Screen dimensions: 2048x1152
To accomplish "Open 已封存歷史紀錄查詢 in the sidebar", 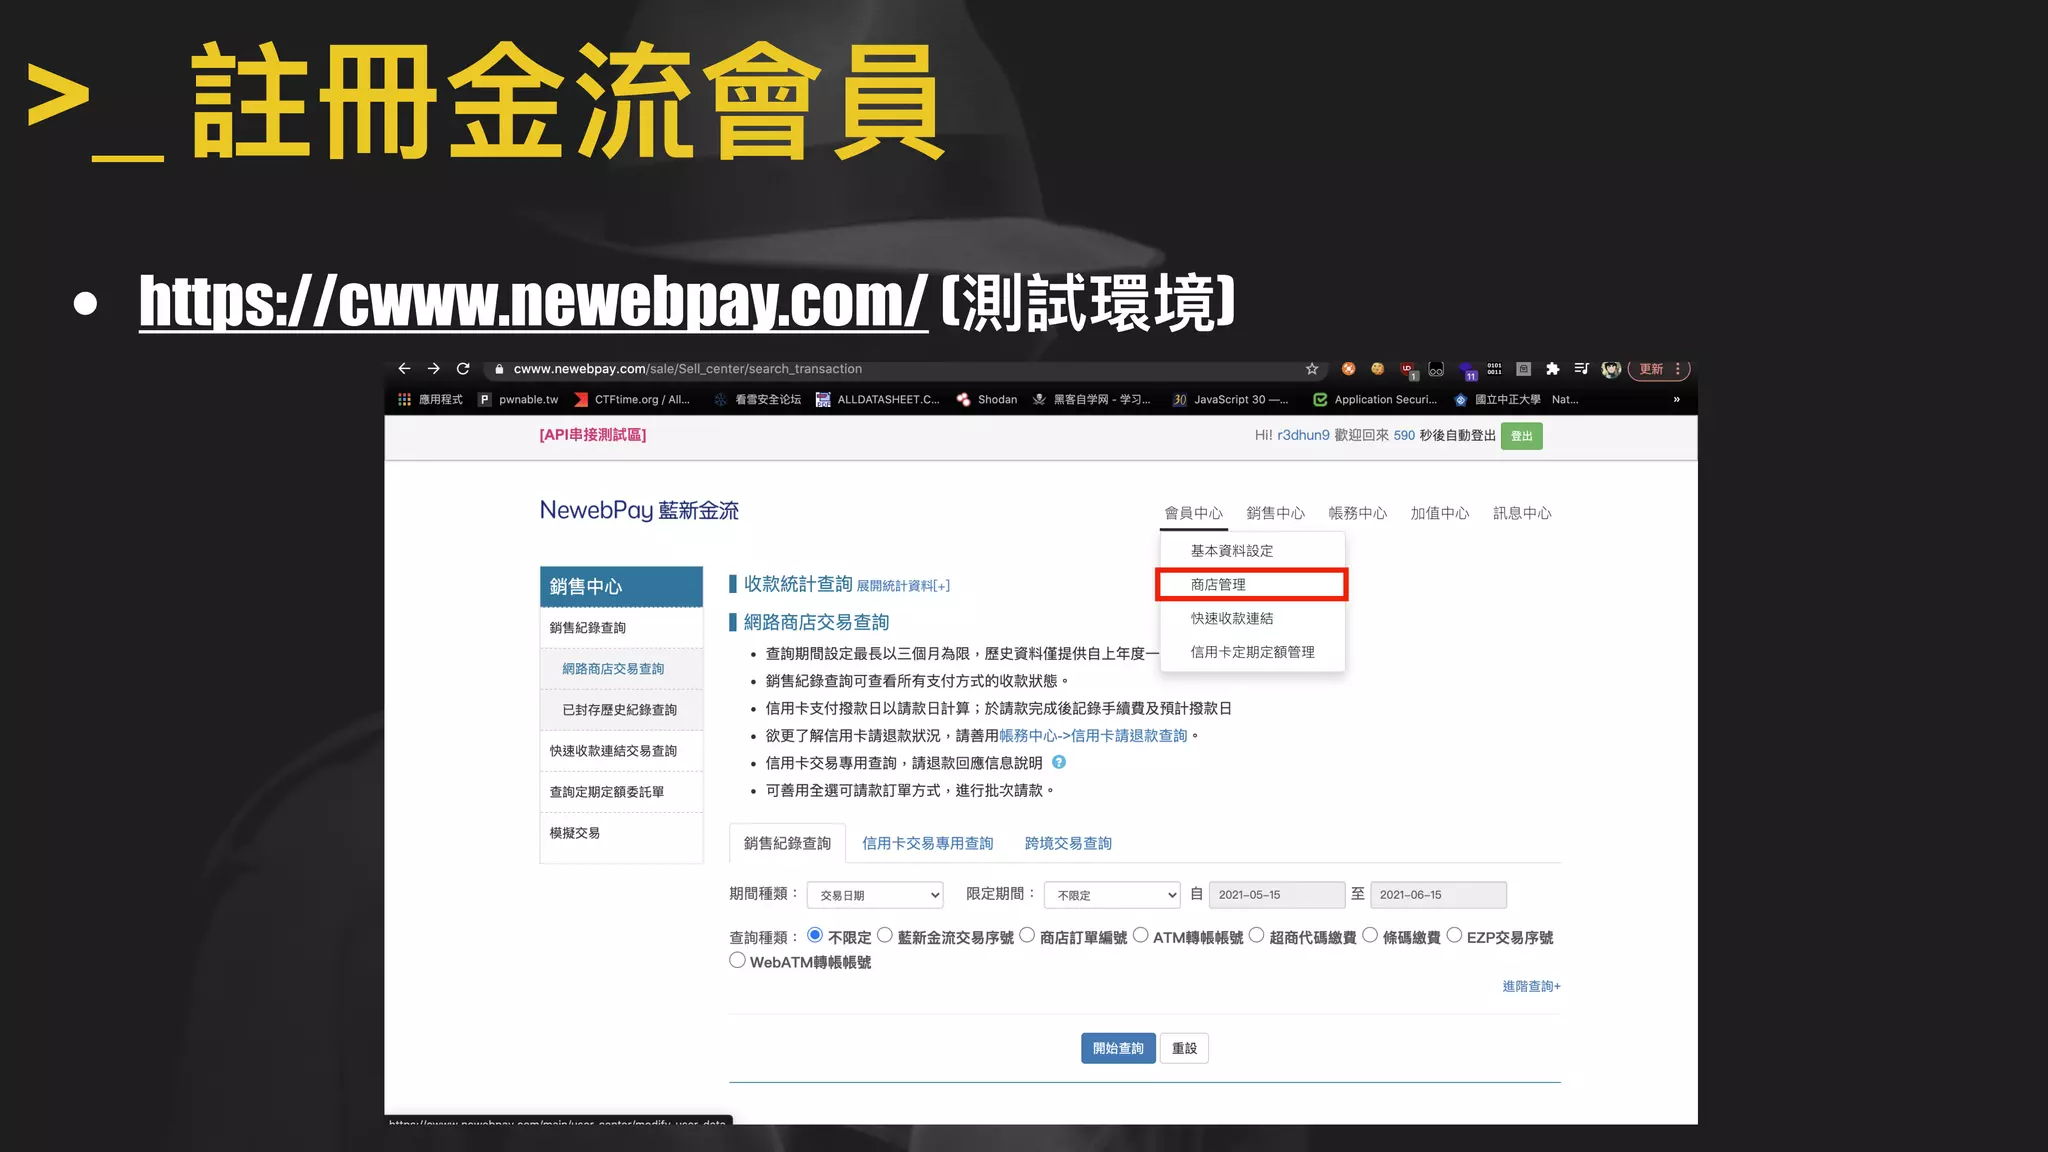I will [x=621, y=710].
